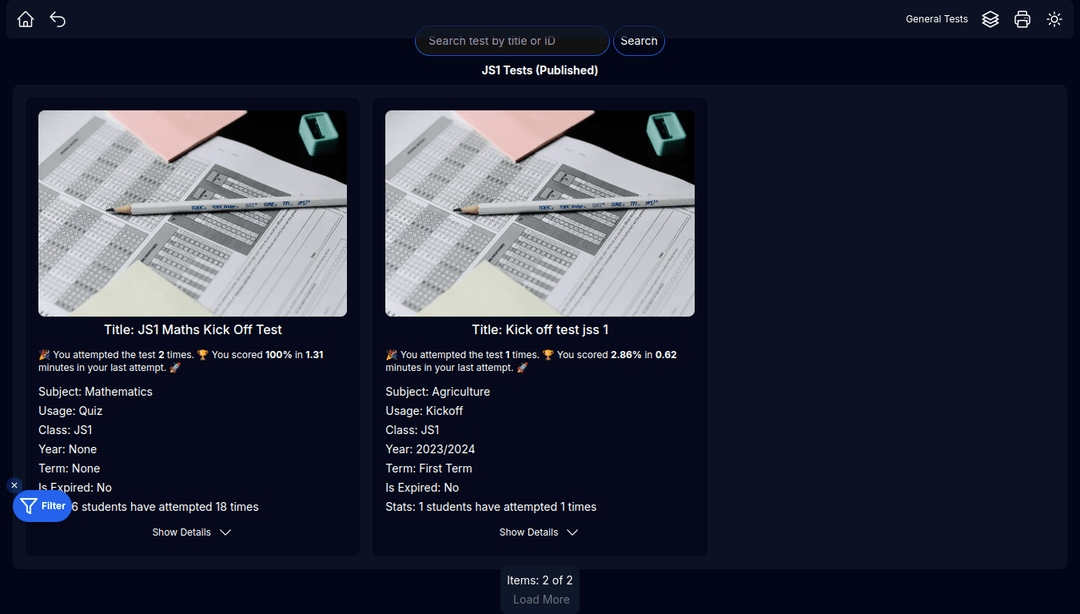This screenshot has height=614, width=1080.
Task: Open the Kick off test jss 1 thumbnail
Action: click(539, 213)
